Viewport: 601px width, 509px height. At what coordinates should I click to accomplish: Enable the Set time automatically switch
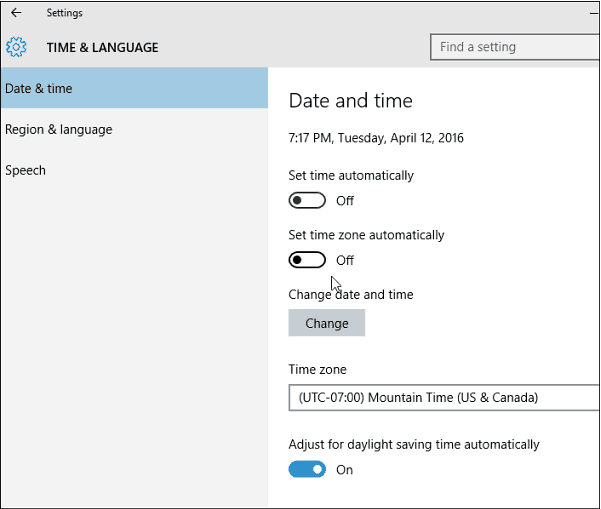point(307,200)
